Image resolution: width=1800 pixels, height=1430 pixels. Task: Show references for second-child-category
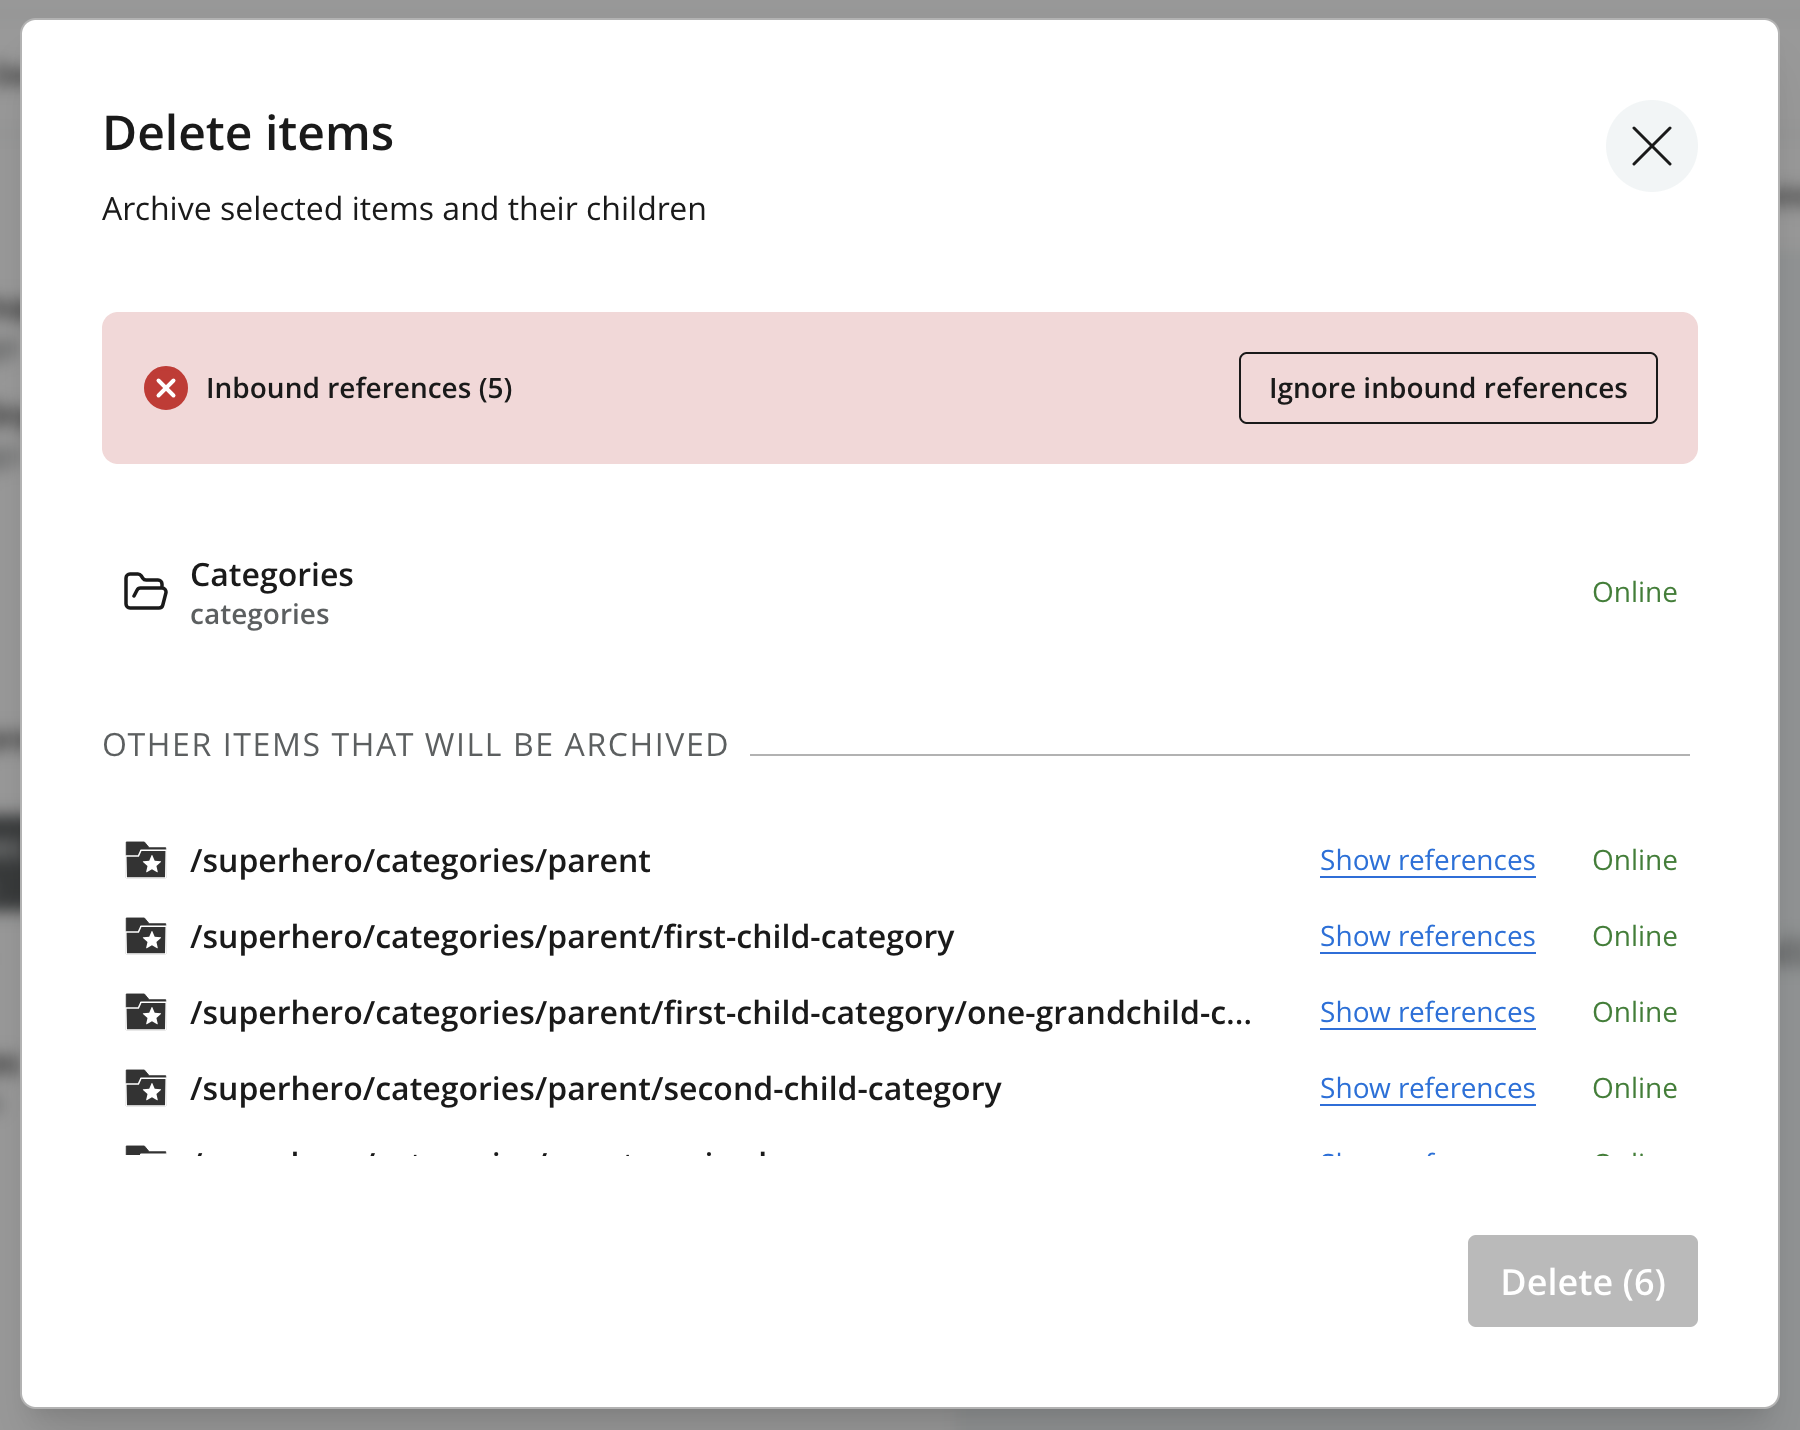1427,1089
